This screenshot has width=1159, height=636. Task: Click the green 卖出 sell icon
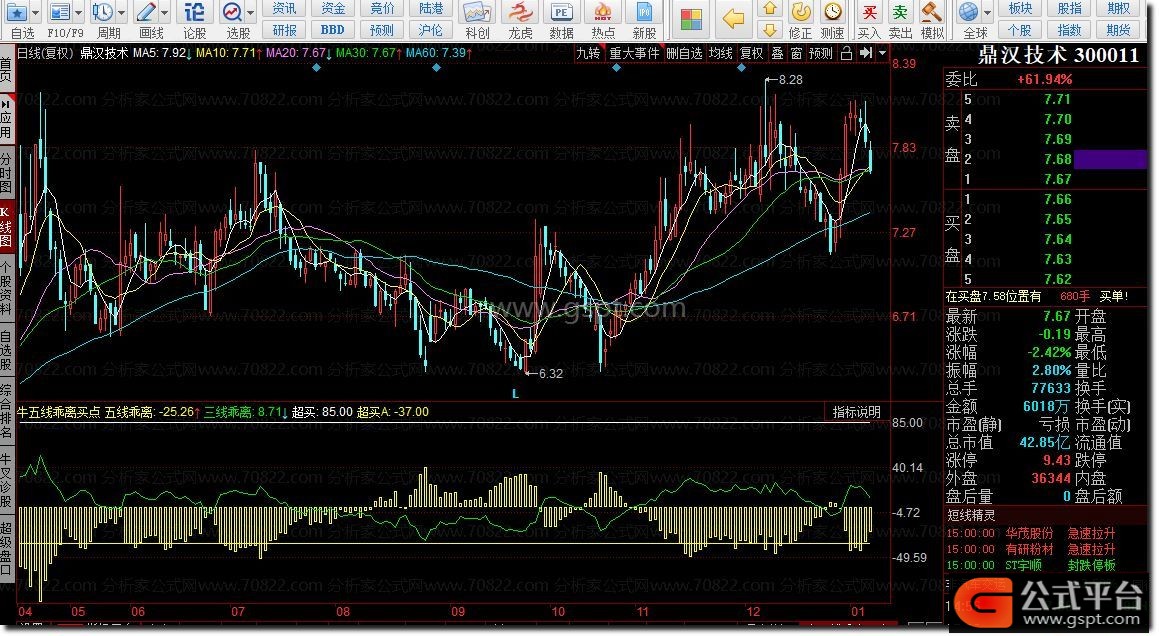point(900,13)
